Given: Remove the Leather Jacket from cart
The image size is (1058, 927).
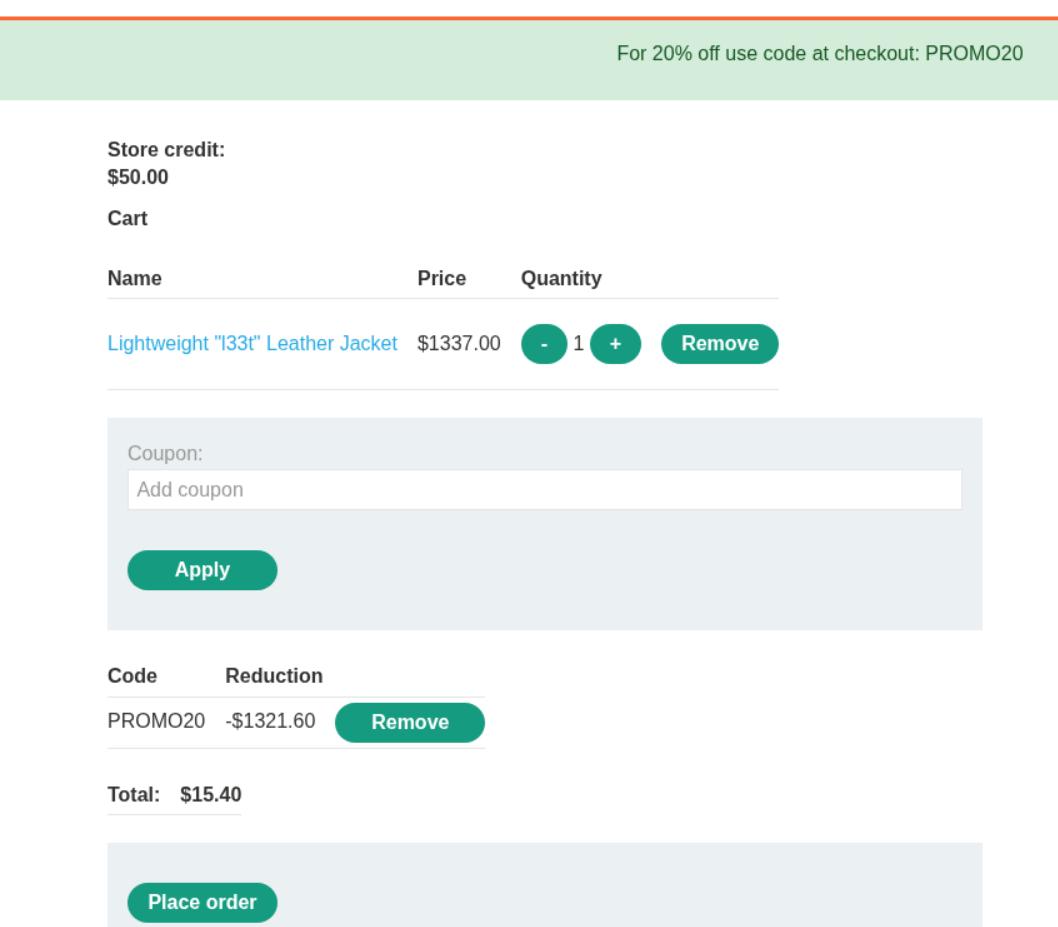Looking at the screenshot, I should click(x=719, y=344).
